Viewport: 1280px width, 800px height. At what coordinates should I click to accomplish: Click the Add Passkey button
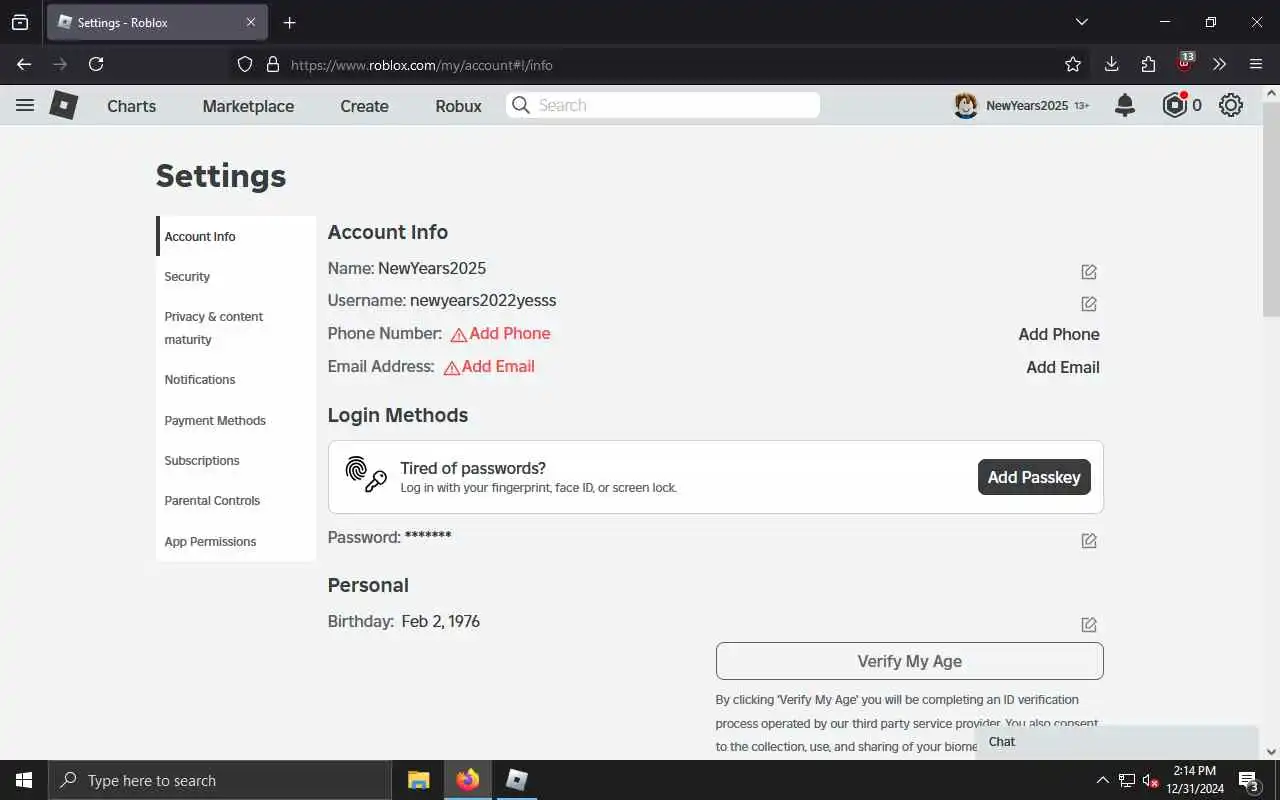point(1034,477)
